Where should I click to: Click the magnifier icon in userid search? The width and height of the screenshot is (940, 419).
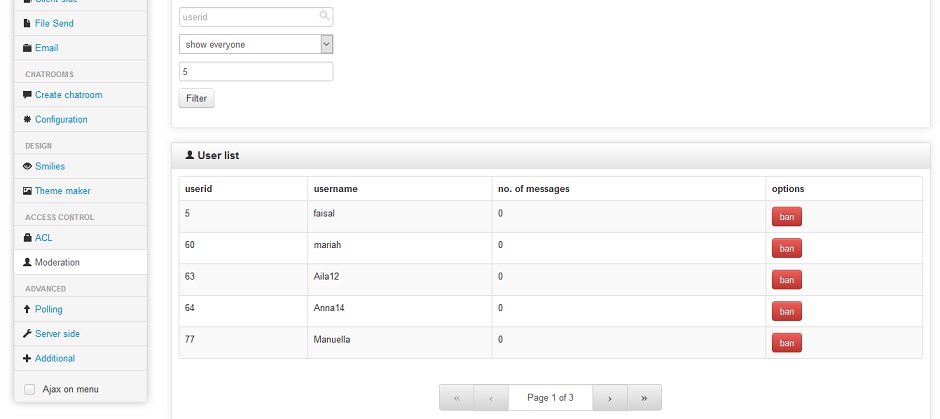[x=324, y=16]
